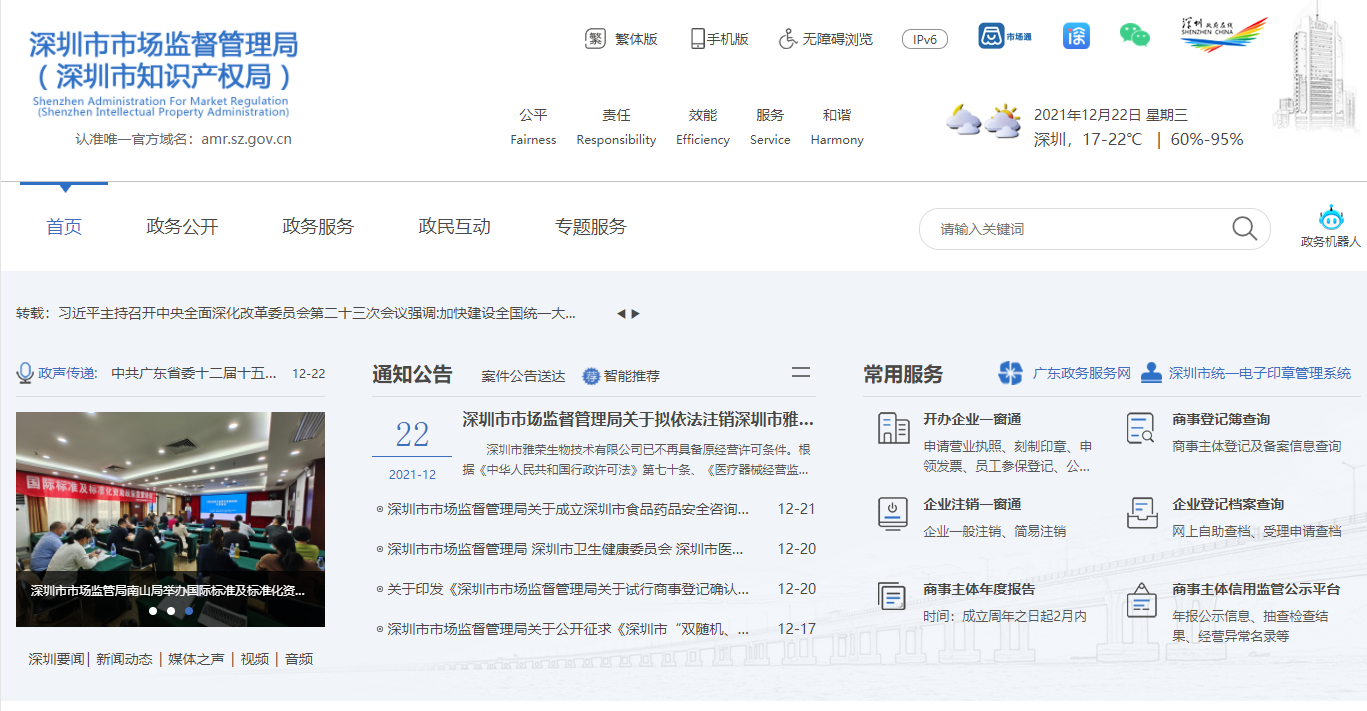Click the 商事登记簿查询 service icon
The image size is (1367, 711).
pyautogui.click(x=1141, y=427)
